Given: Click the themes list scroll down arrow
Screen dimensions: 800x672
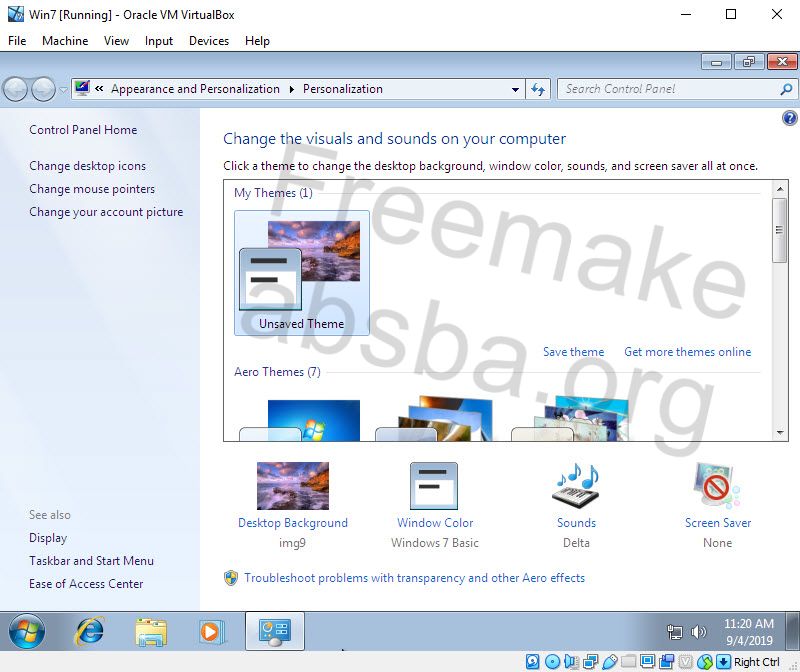Looking at the screenshot, I should [780, 433].
